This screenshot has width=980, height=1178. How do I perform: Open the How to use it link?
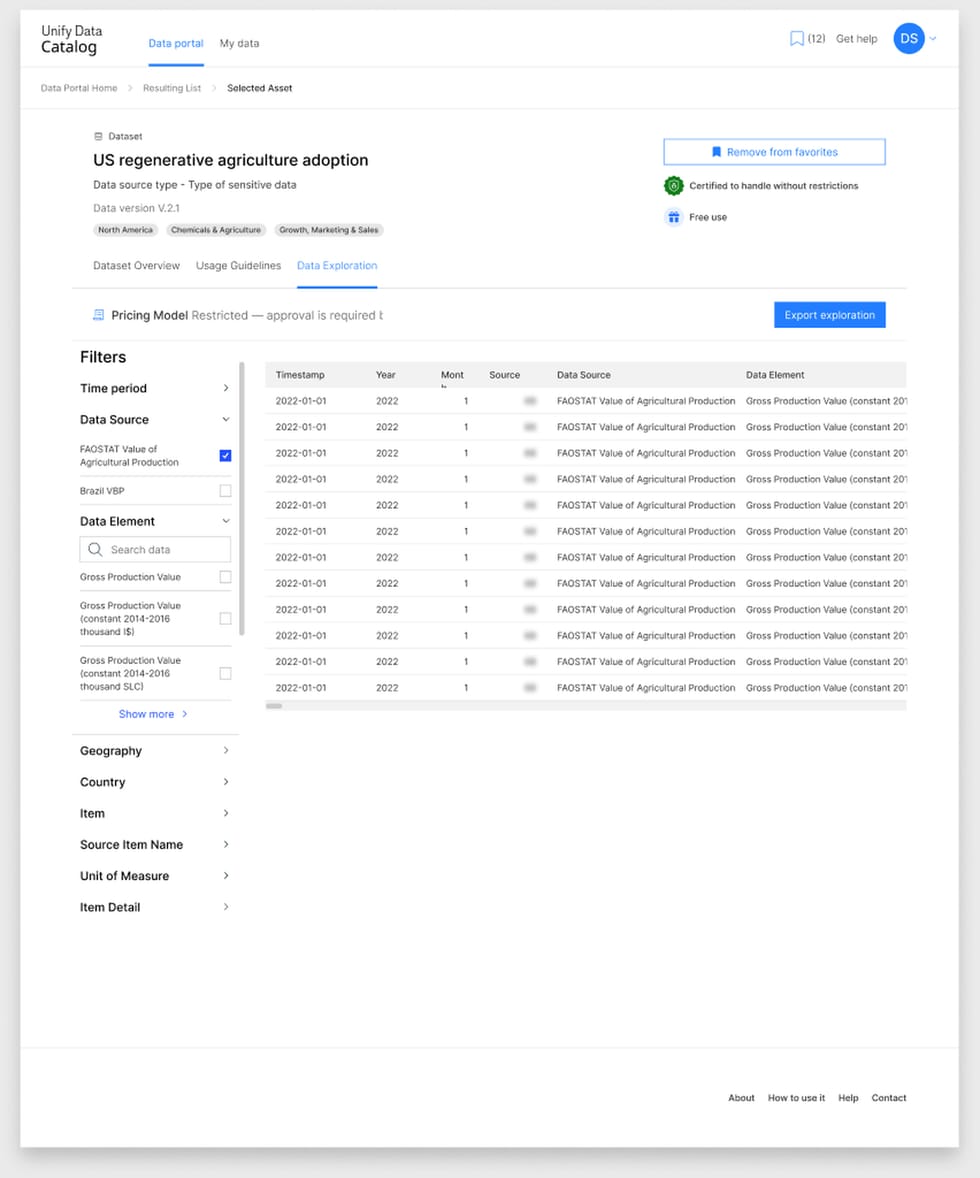pos(796,1098)
